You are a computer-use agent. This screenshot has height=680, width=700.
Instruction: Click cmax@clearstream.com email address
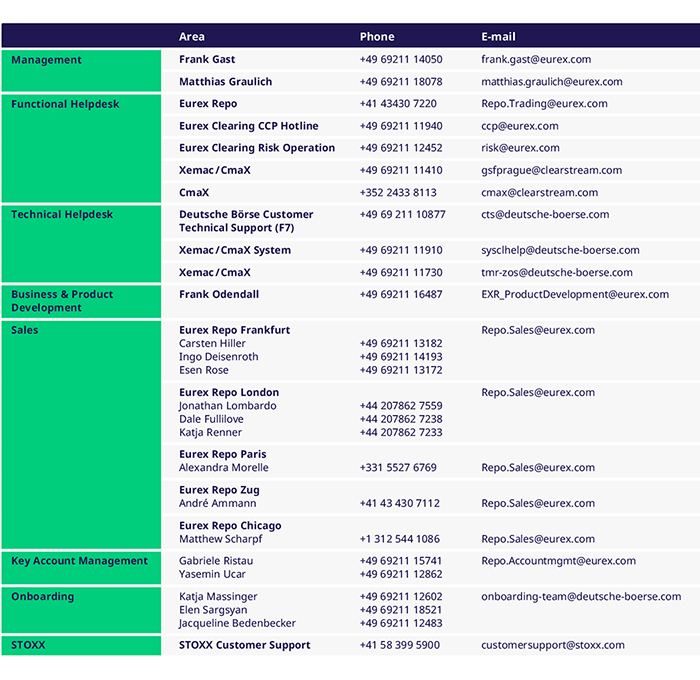click(539, 193)
